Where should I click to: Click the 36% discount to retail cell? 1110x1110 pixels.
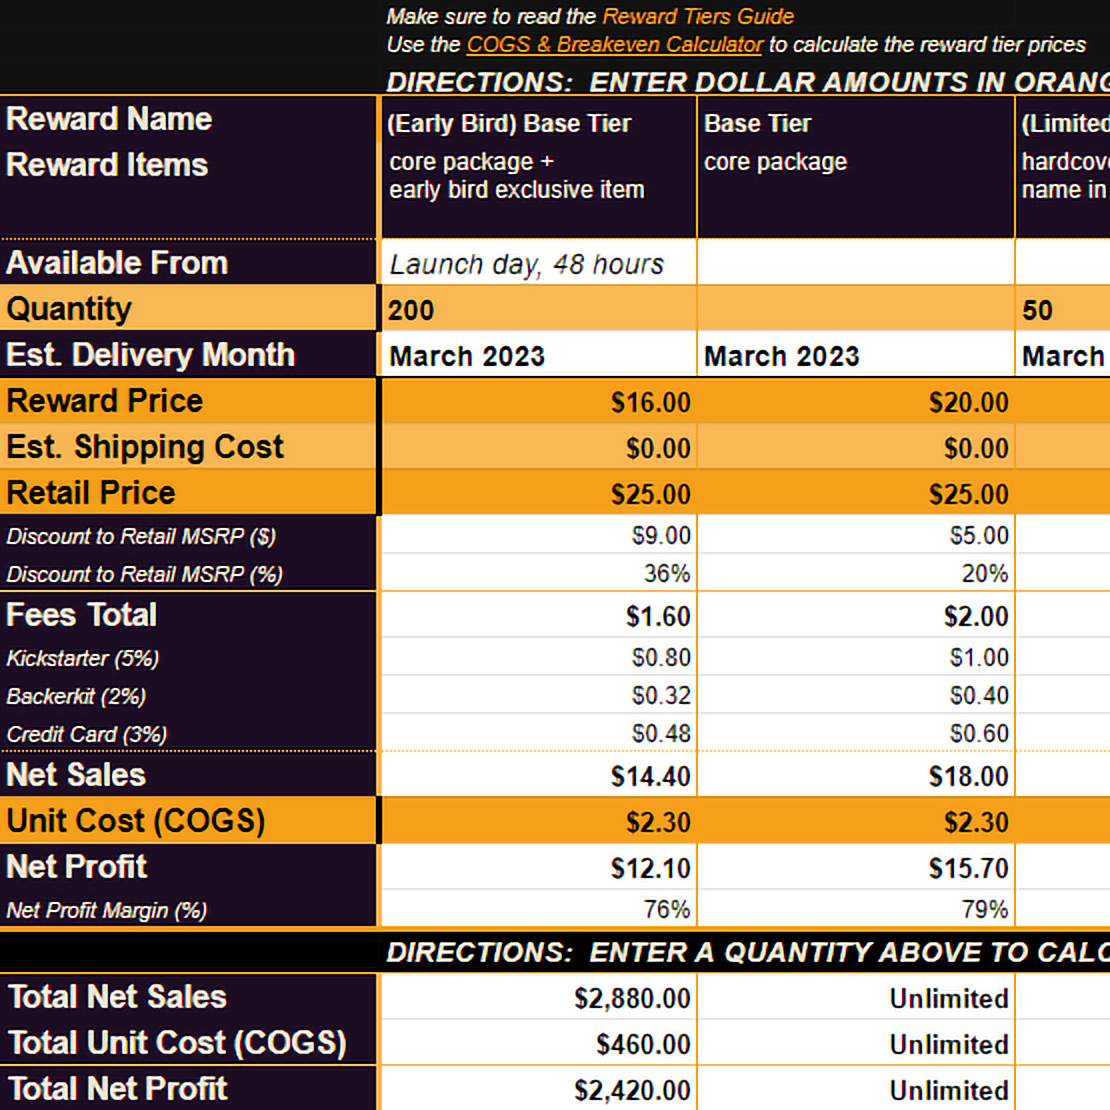pos(538,574)
